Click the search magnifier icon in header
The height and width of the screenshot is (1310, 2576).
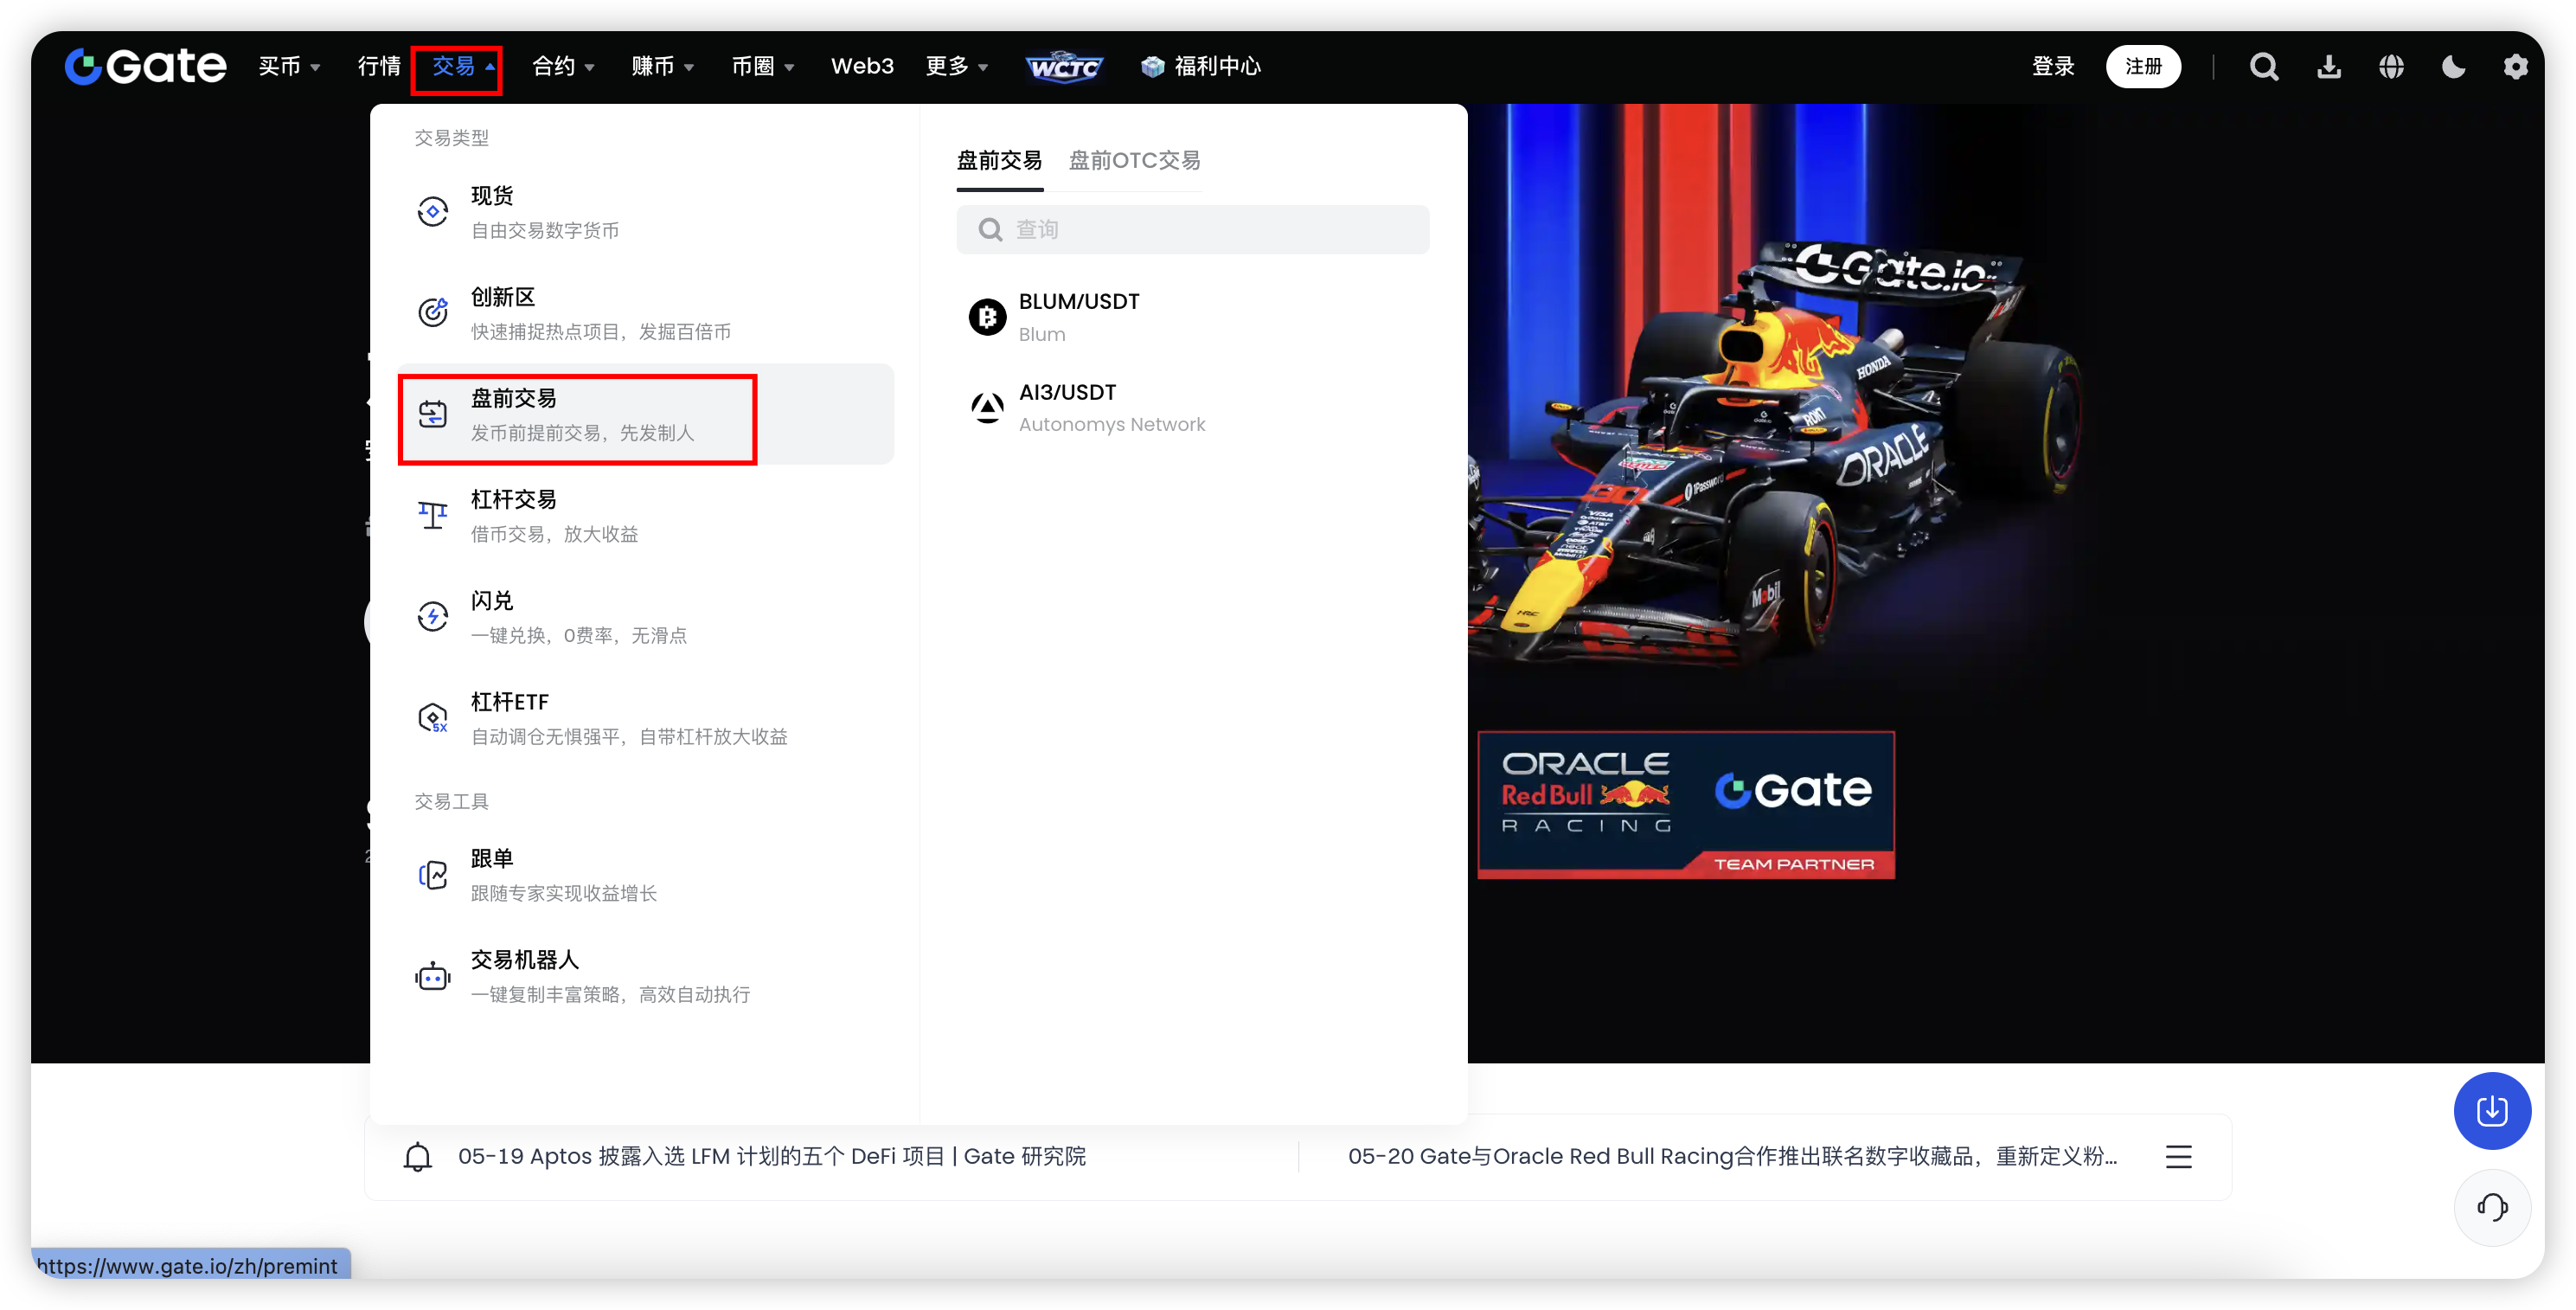tap(2264, 67)
